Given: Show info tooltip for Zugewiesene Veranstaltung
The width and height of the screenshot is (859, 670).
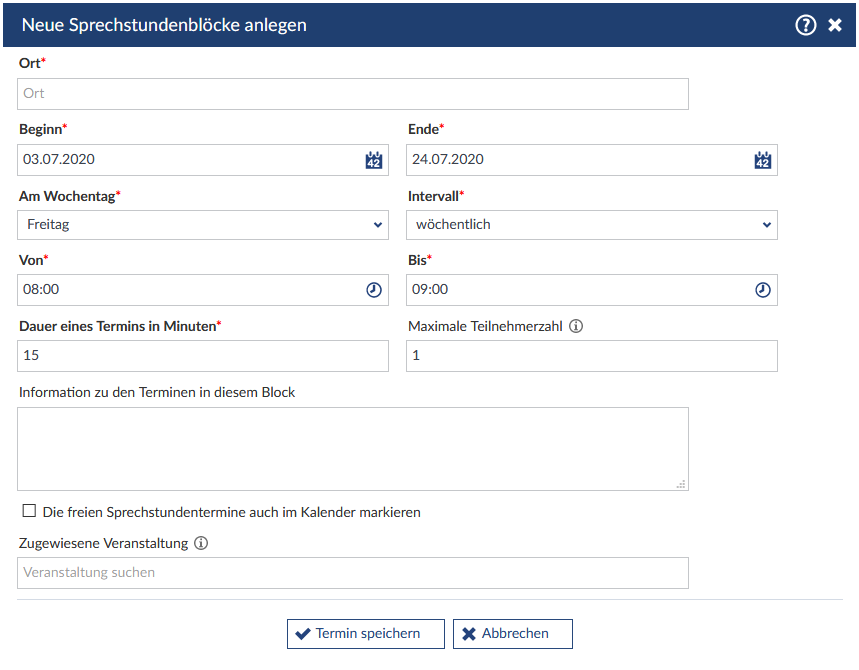Looking at the screenshot, I should click(201, 544).
